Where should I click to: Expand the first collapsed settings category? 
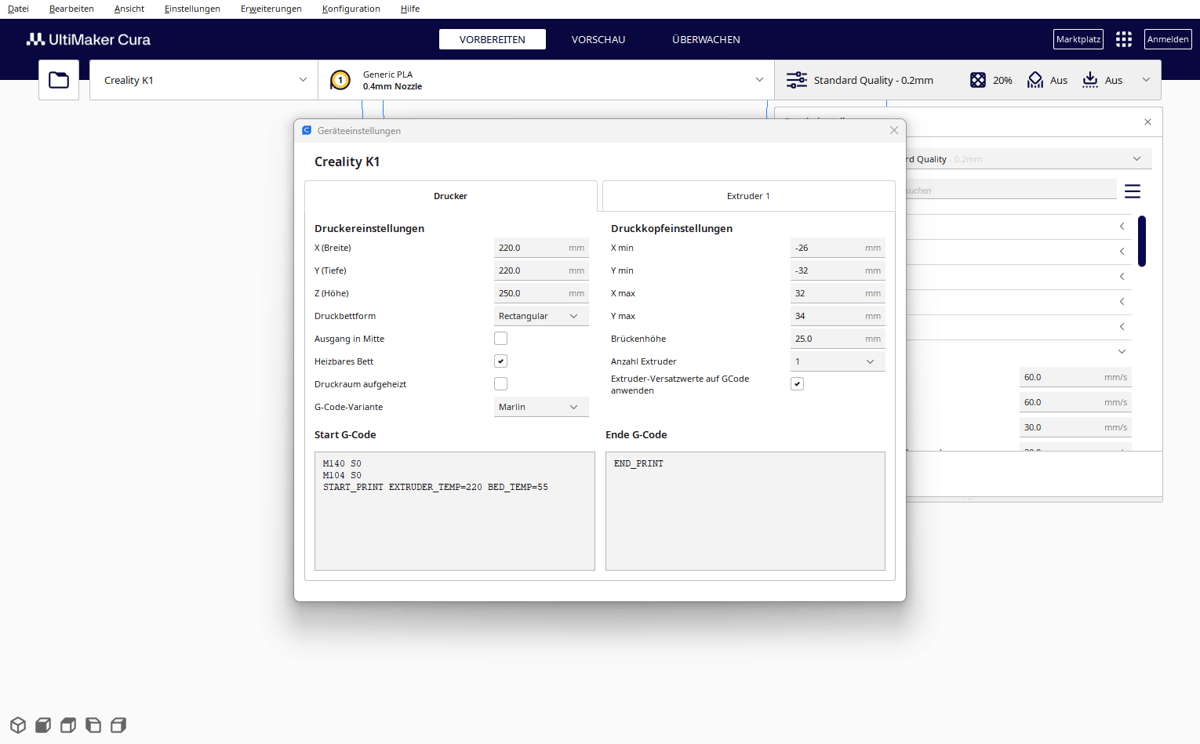pyautogui.click(x=1122, y=227)
